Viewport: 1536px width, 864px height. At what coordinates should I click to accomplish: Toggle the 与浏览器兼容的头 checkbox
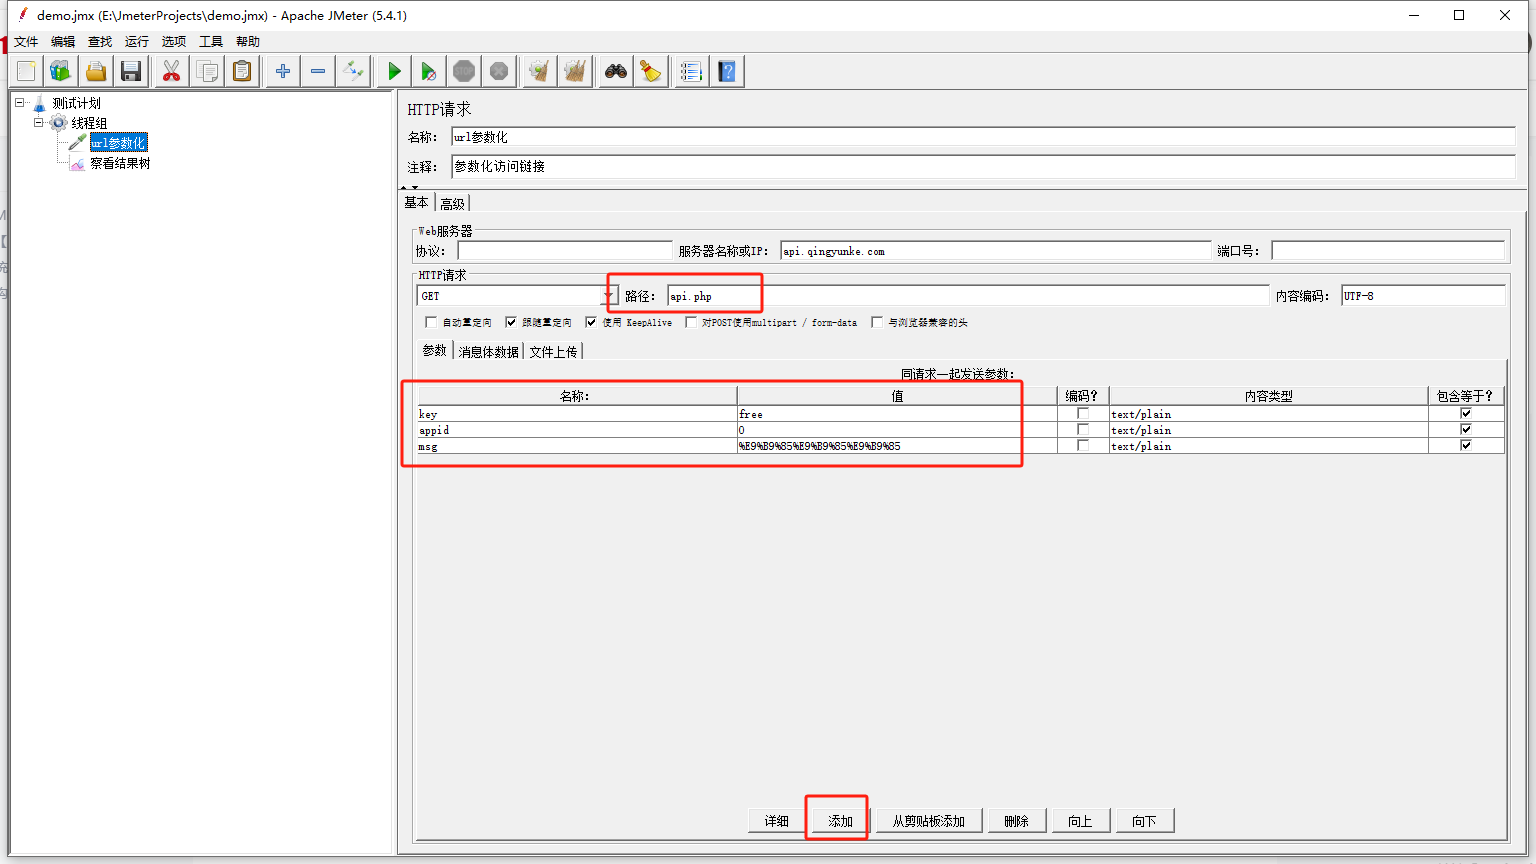tap(877, 322)
